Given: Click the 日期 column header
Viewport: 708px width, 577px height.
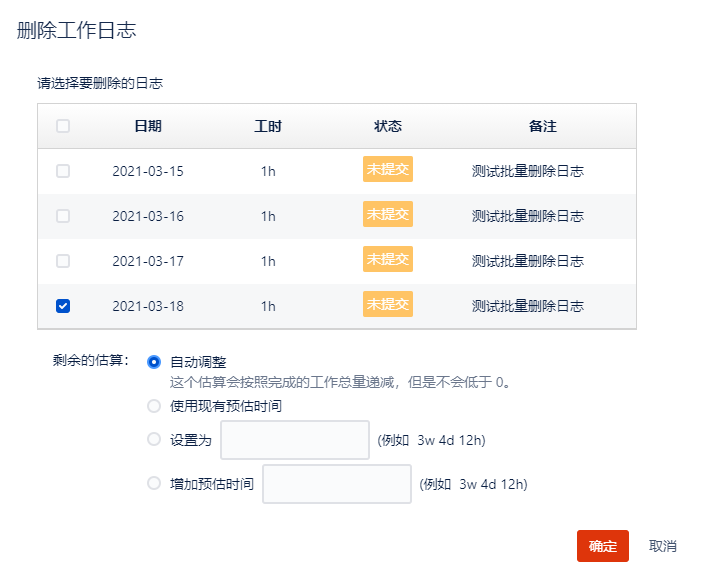Looking at the screenshot, I should pos(148,126).
